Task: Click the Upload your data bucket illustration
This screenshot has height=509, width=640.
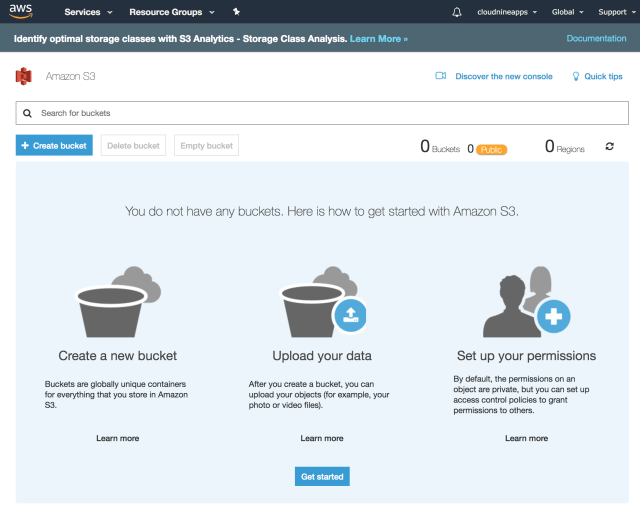Action: (x=322, y=301)
